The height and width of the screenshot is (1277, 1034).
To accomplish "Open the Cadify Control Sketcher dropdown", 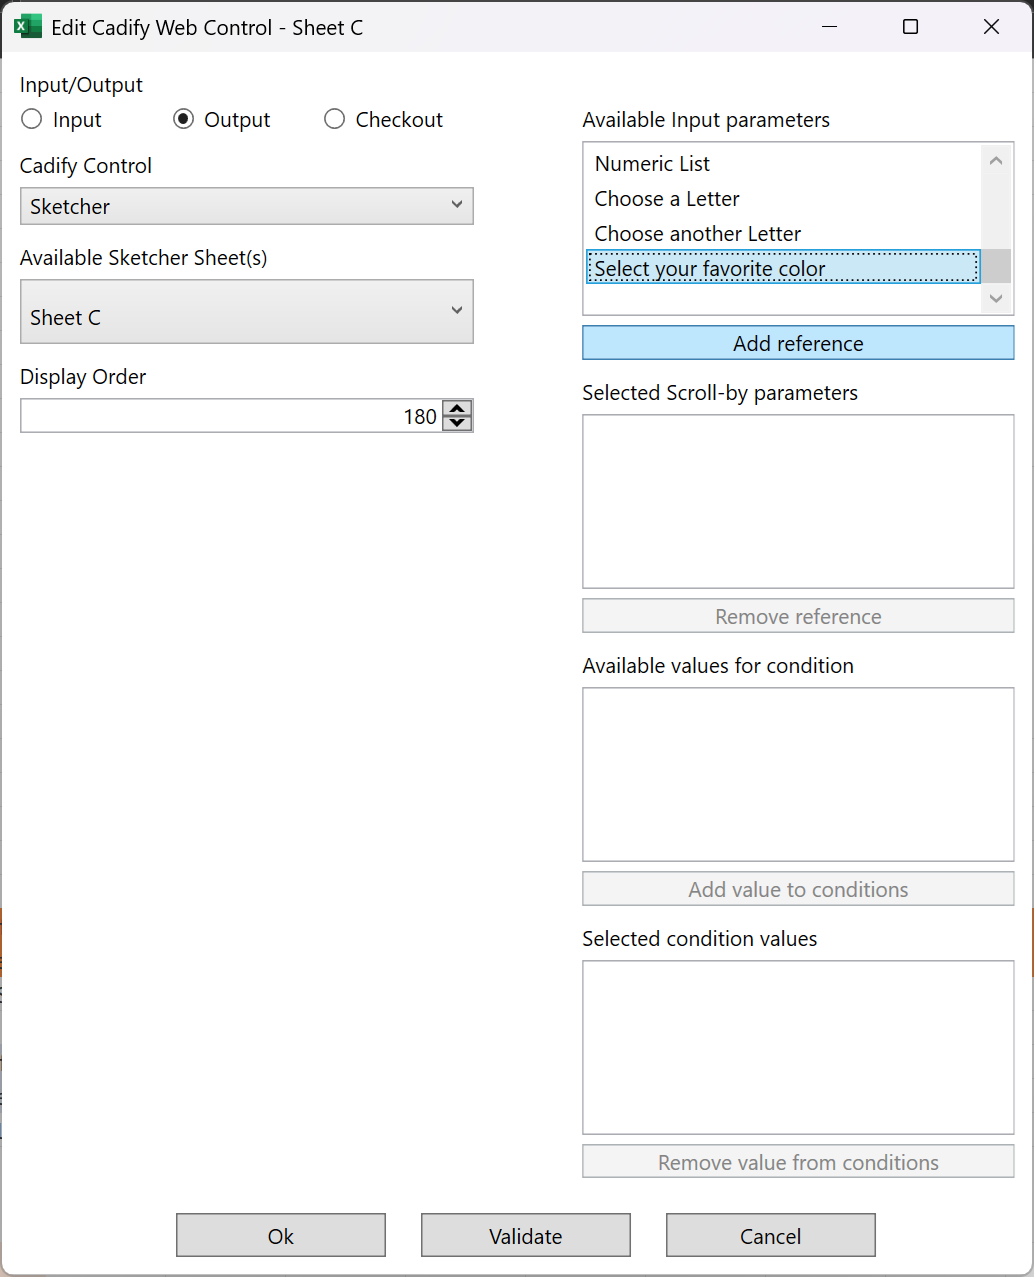I will pyautogui.click(x=247, y=206).
